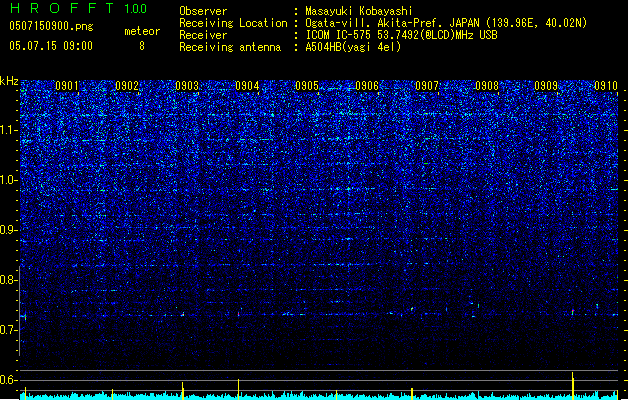Click the red meteor echo near 0904
Image resolution: width=629 pixels, height=400 pixels.
coord(238,314)
